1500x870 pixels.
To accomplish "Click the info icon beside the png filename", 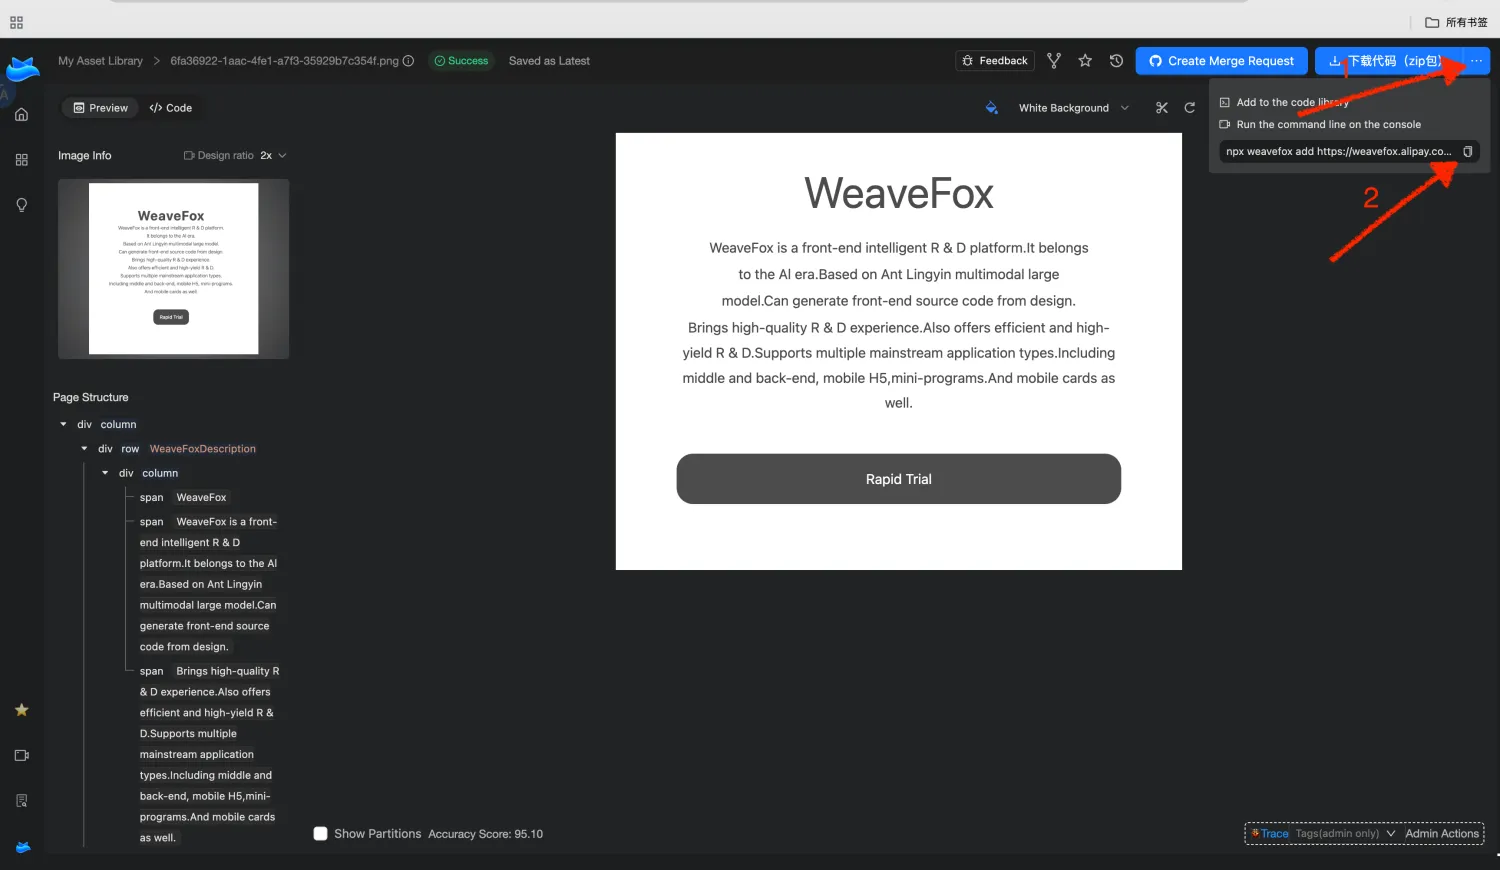I will tap(408, 61).
